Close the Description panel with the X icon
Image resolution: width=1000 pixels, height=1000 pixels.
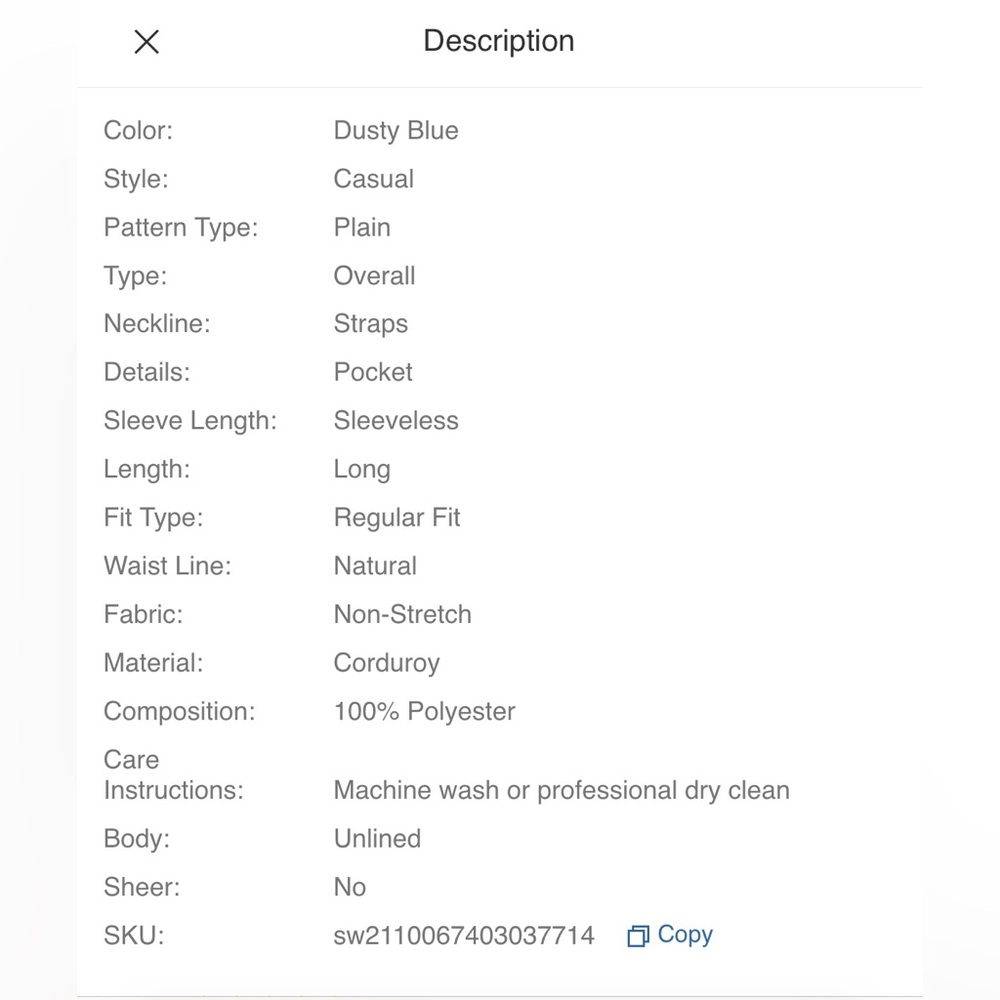click(147, 42)
